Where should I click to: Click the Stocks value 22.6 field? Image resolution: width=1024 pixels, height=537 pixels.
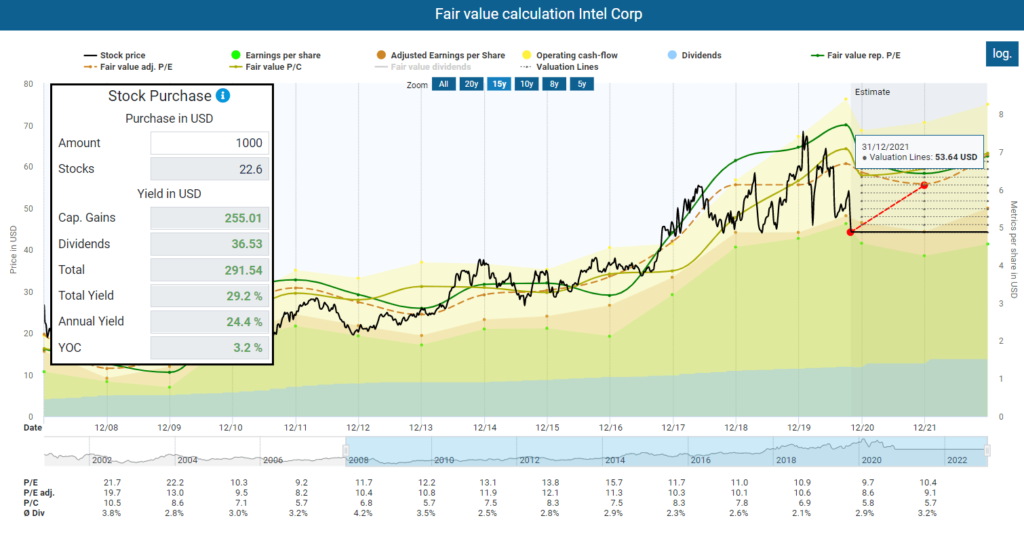pos(209,169)
